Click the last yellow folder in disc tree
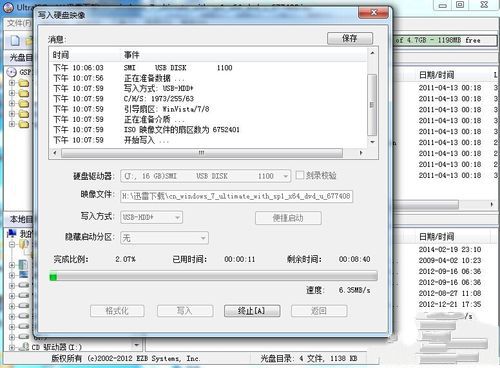The width and height of the screenshot is (500, 368). 24,124
